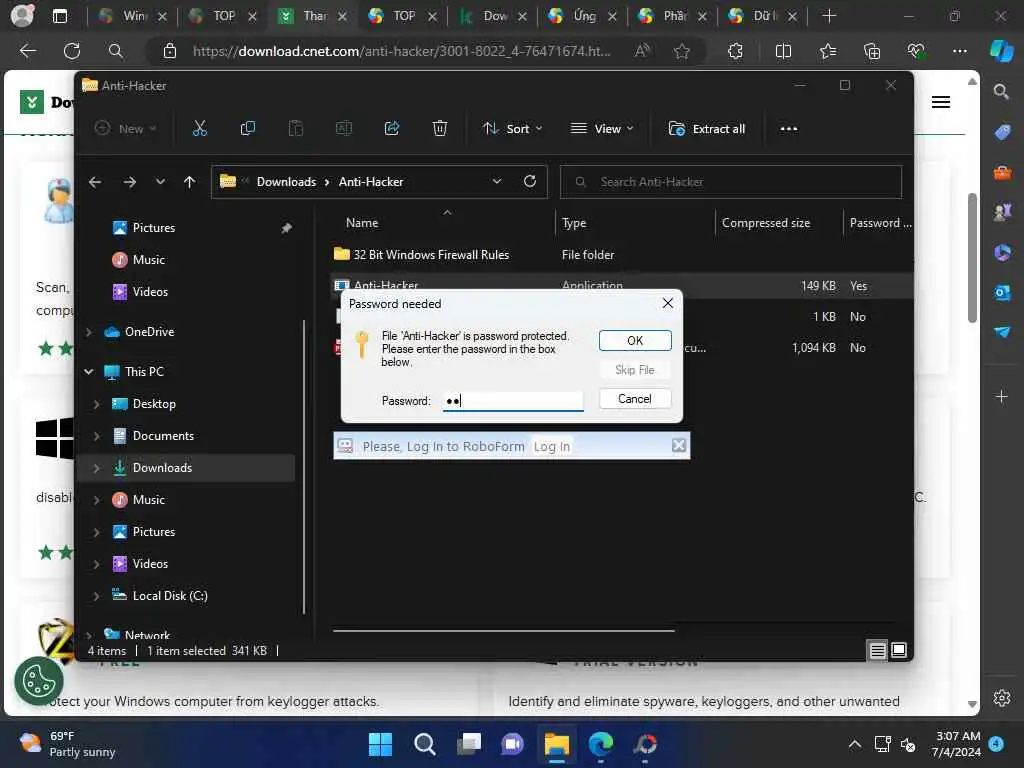Open the Sort dropdown menu
Screen dimensions: 1024x768
[x=513, y=129]
